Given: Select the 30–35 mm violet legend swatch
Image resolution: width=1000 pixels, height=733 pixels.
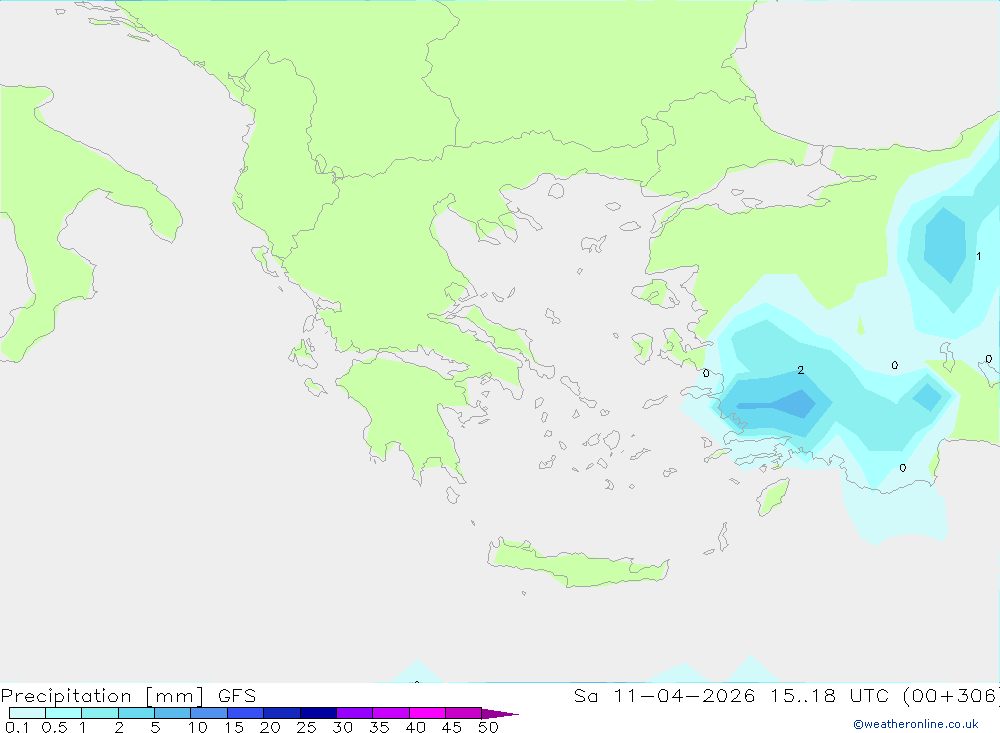Looking at the screenshot, I should coord(355,713).
